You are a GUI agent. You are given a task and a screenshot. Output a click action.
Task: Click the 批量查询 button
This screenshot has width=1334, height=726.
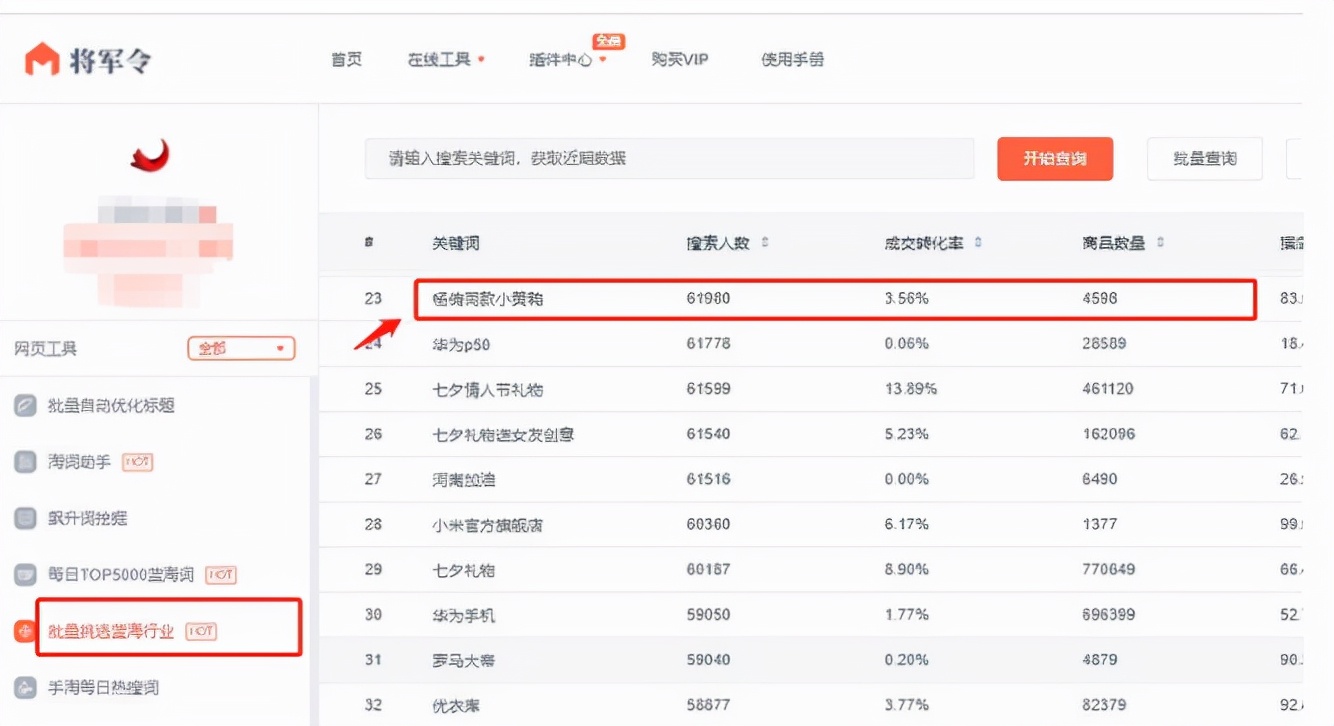click(1204, 158)
